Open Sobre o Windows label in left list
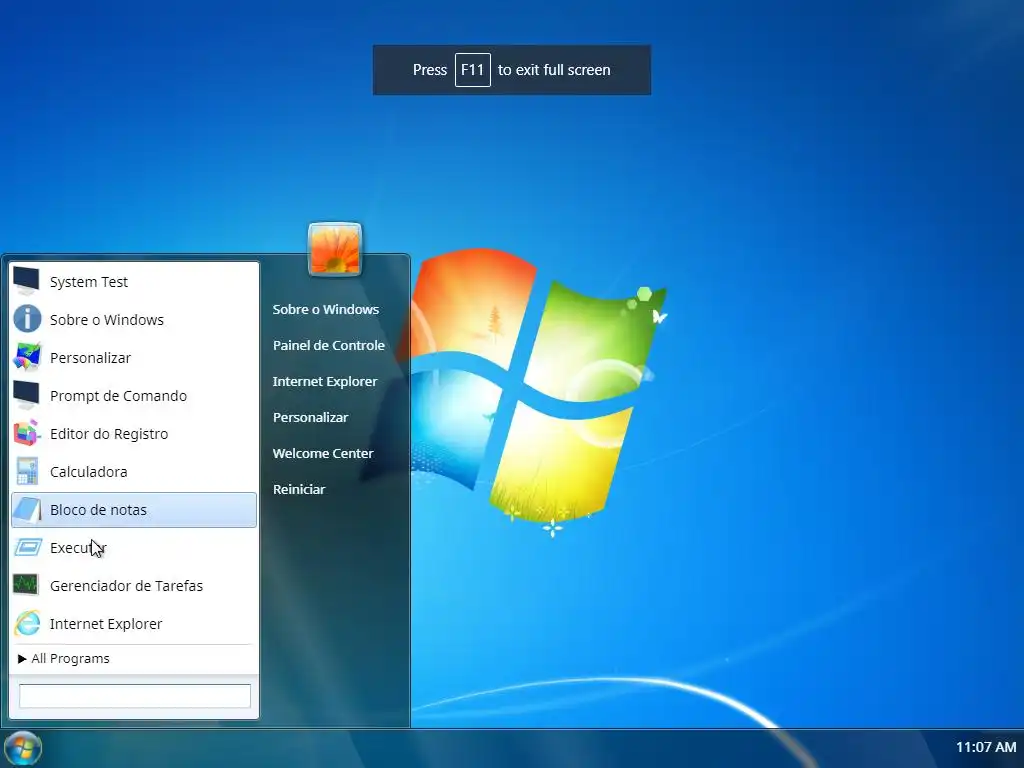 (x=106, y=320)
